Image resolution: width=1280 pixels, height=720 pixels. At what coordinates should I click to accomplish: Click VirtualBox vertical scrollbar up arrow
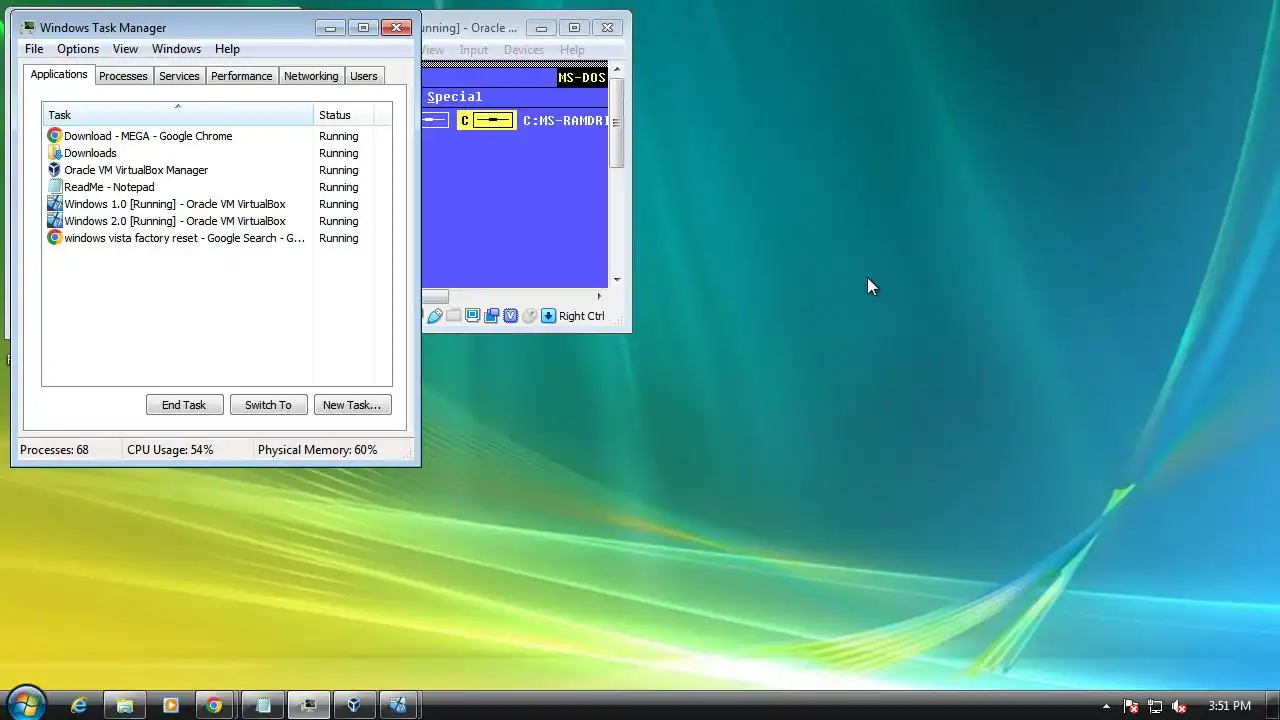tap(617, 69)
